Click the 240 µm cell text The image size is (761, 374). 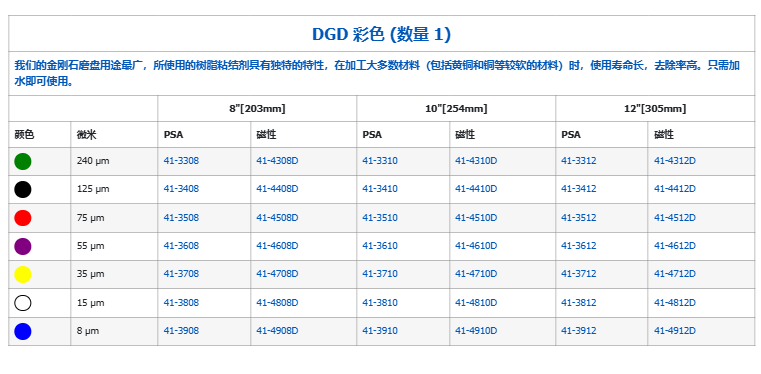(93, 161)
